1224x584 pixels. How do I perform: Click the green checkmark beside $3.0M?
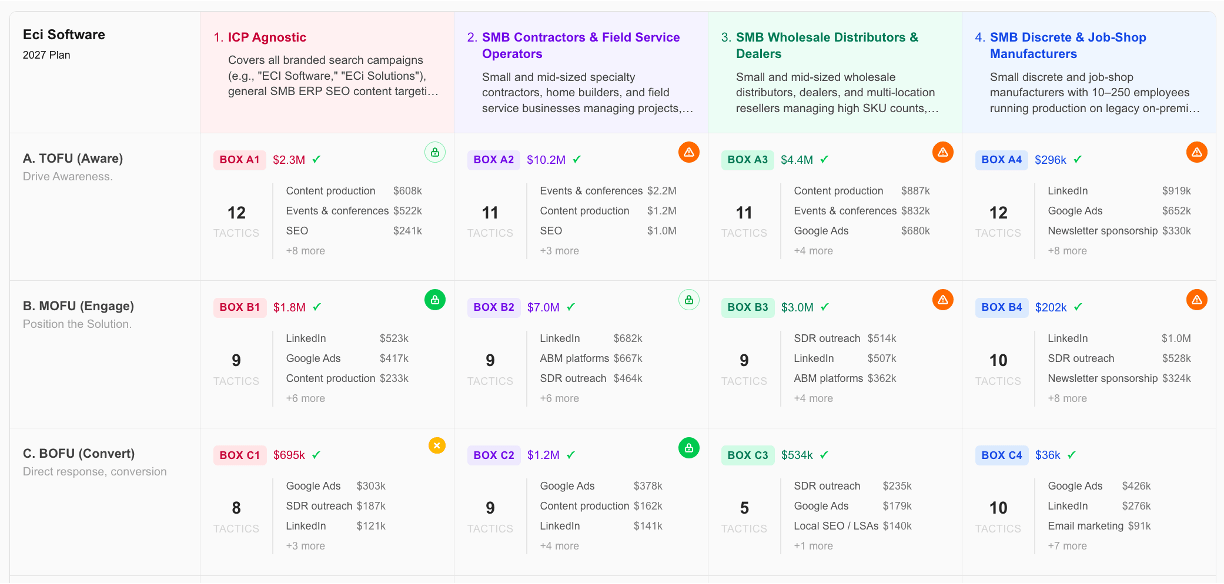pyautogui.click(x=824, y=307)
